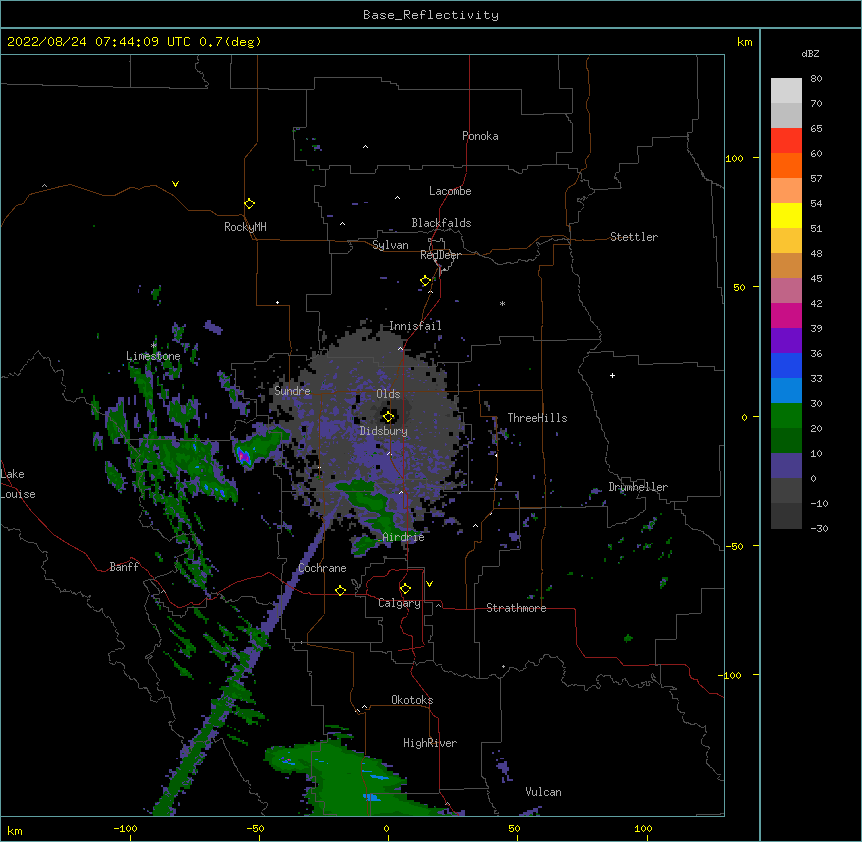Click the RedDeer city label
This screenshot has height=842, width=862.
click(440, 255)
